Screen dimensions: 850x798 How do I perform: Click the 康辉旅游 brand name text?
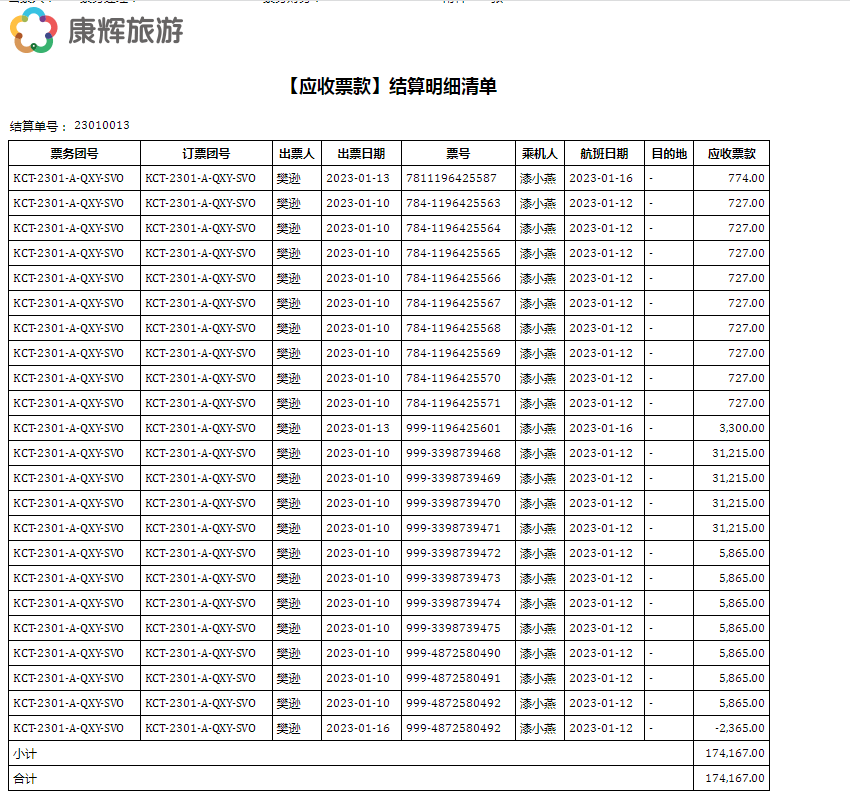point(125,32)
